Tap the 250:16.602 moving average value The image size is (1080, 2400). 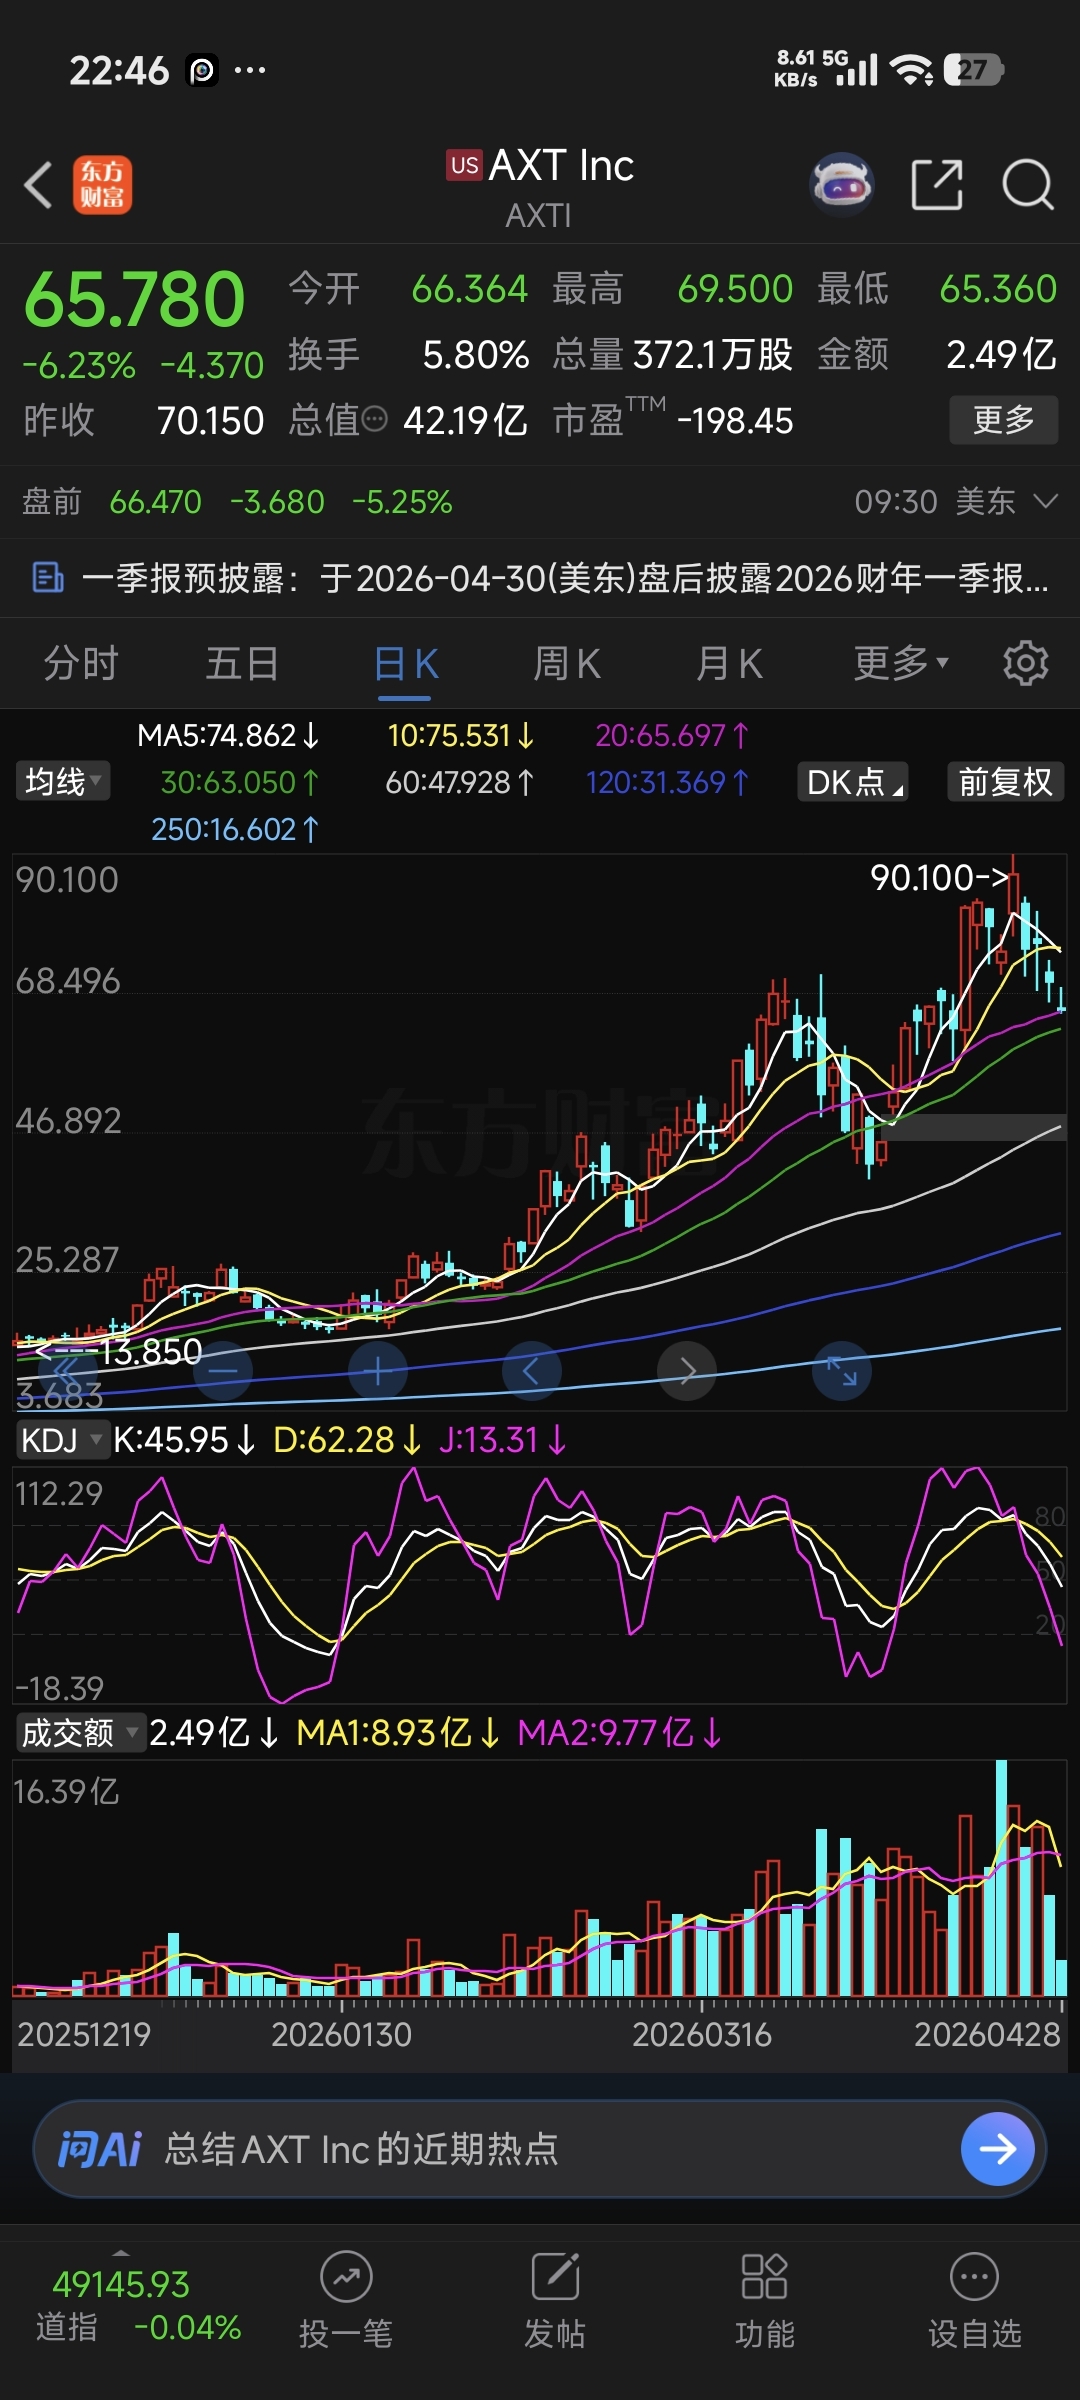(x=235, y=829)
